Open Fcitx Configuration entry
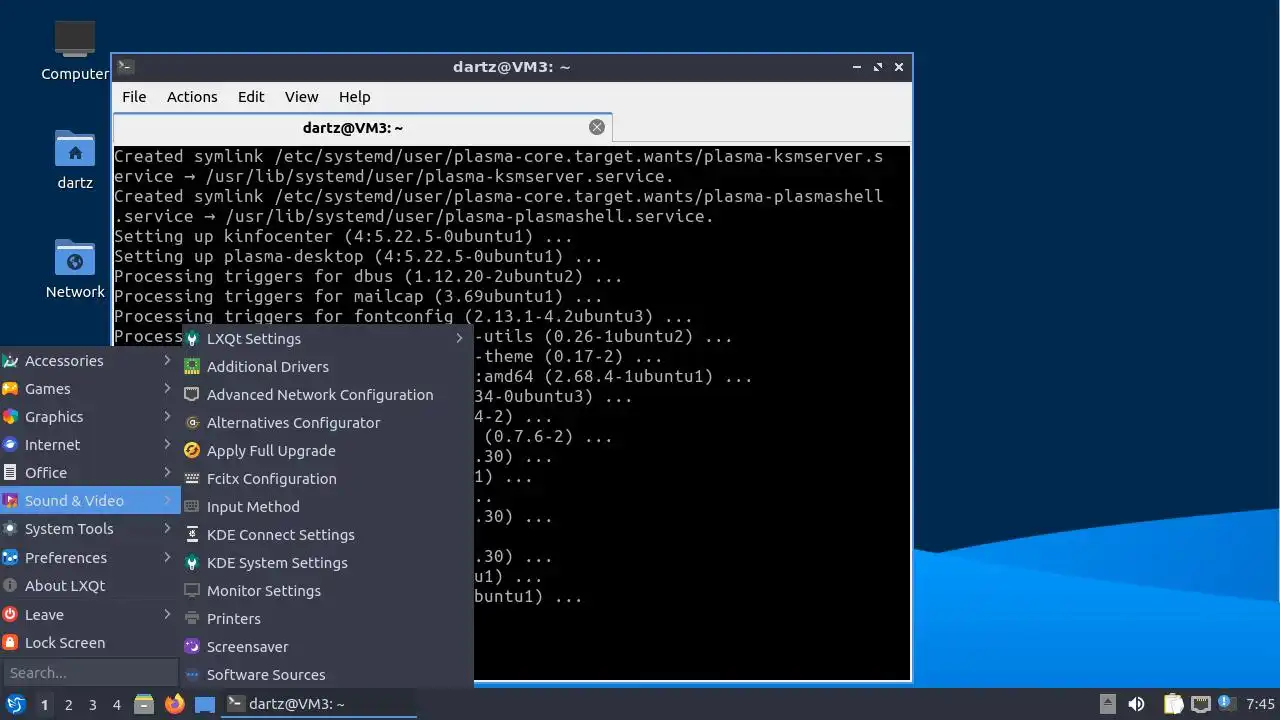 click(x=327, y=479)
